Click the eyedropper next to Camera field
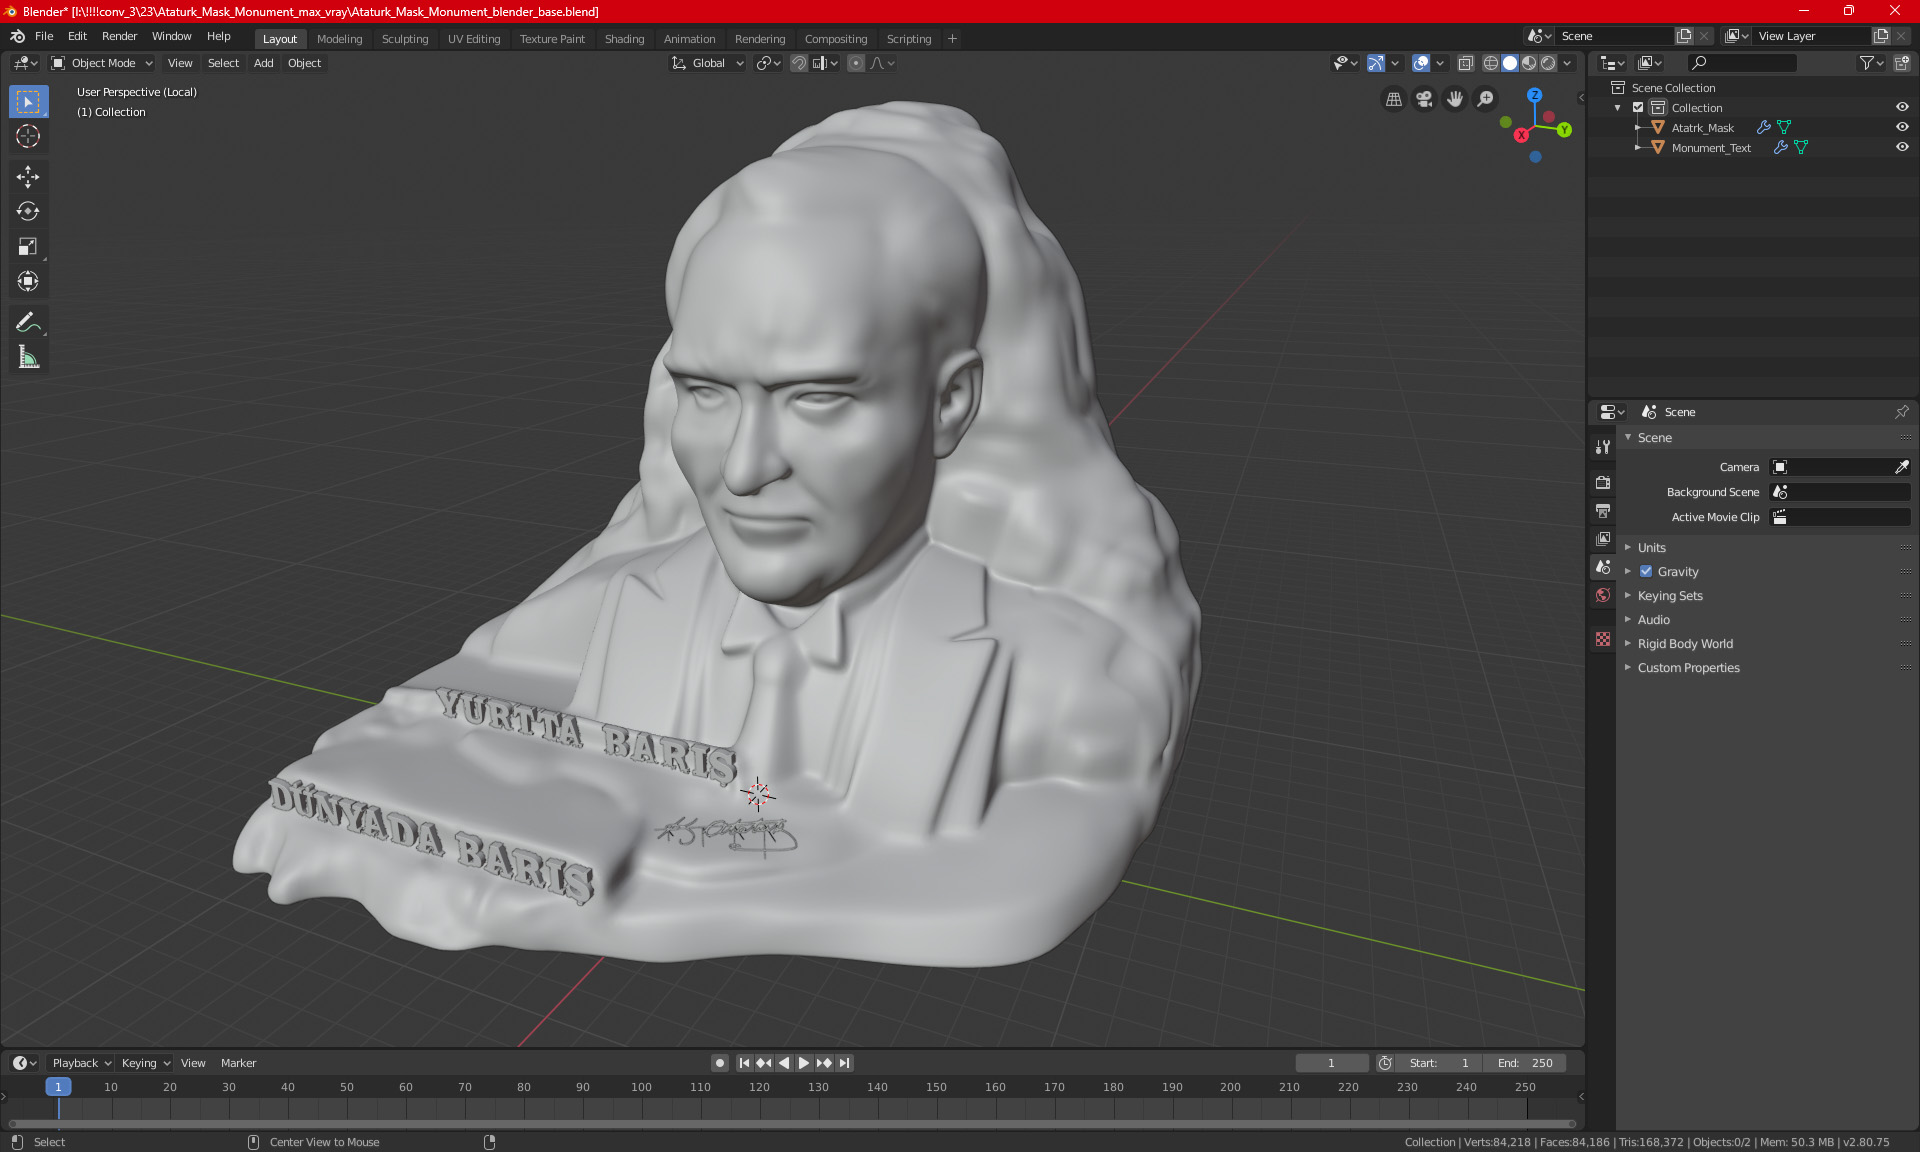The width and height of the screenshot is (1920, 1152). pyautogui.click(x=1902, y=467)
